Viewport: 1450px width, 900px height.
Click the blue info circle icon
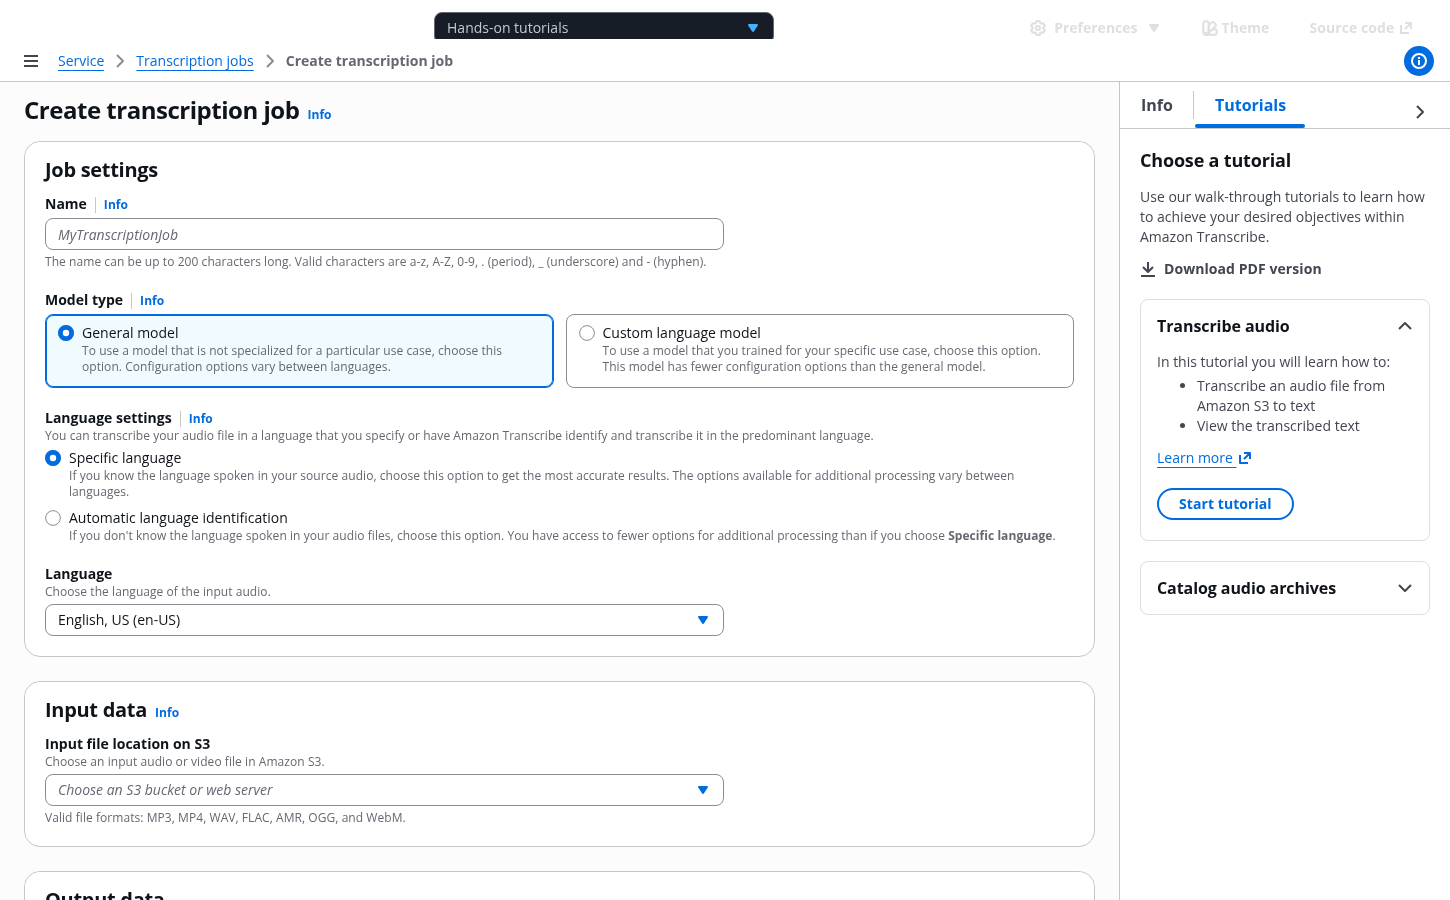[x=1418, y=61]
